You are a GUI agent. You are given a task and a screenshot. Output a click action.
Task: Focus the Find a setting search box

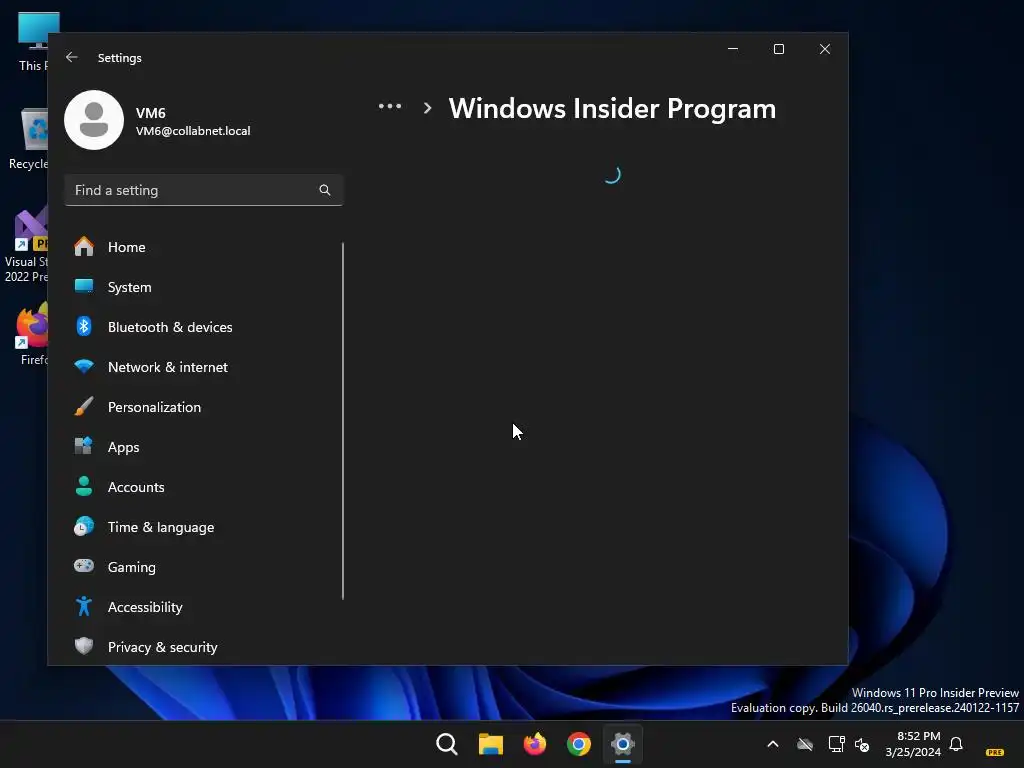pos(204,190)
